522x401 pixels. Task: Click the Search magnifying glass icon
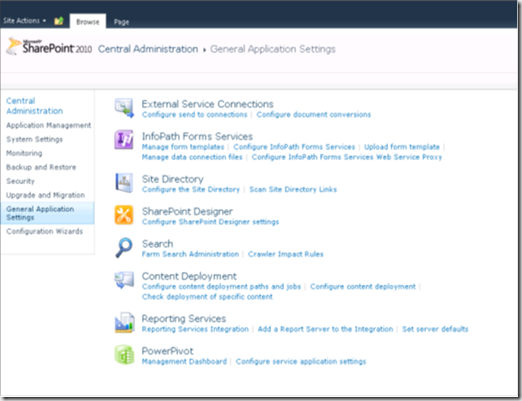pos(124,247)
